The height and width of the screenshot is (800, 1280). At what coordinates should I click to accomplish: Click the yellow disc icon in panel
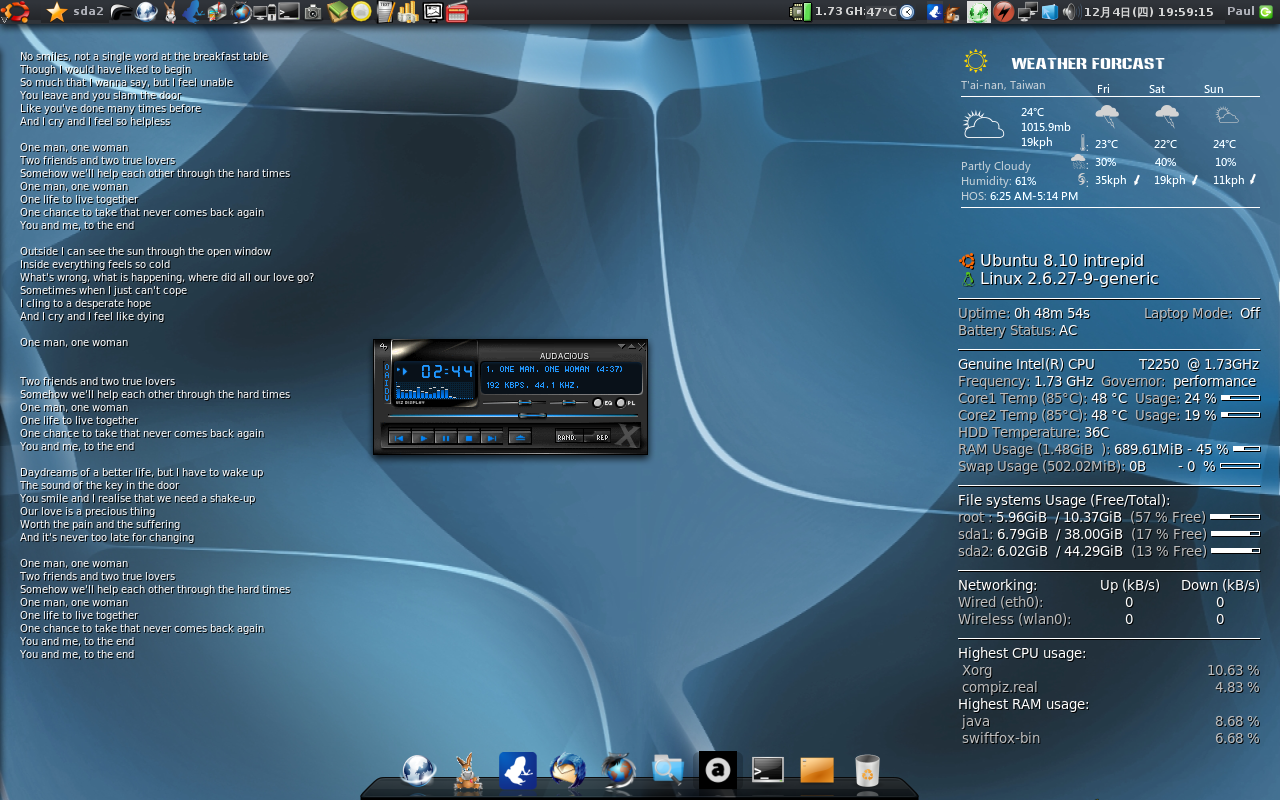tap(361, 12)
